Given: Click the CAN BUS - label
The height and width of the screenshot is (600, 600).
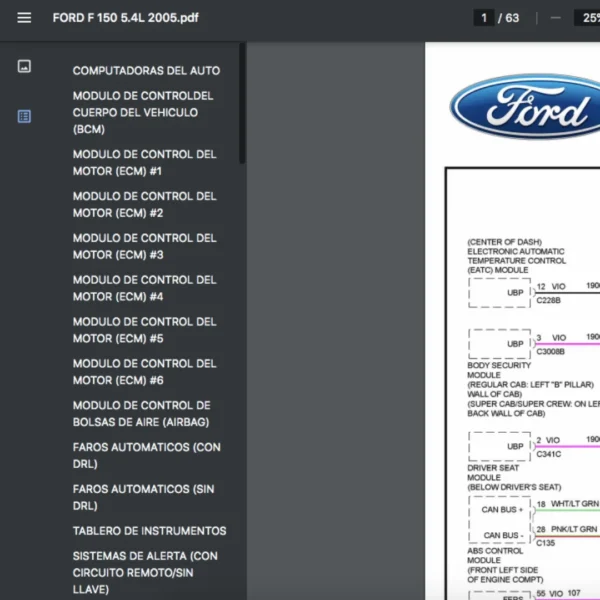Looking at the screenshot, I should pyautogui.click(x=503, y=535).
